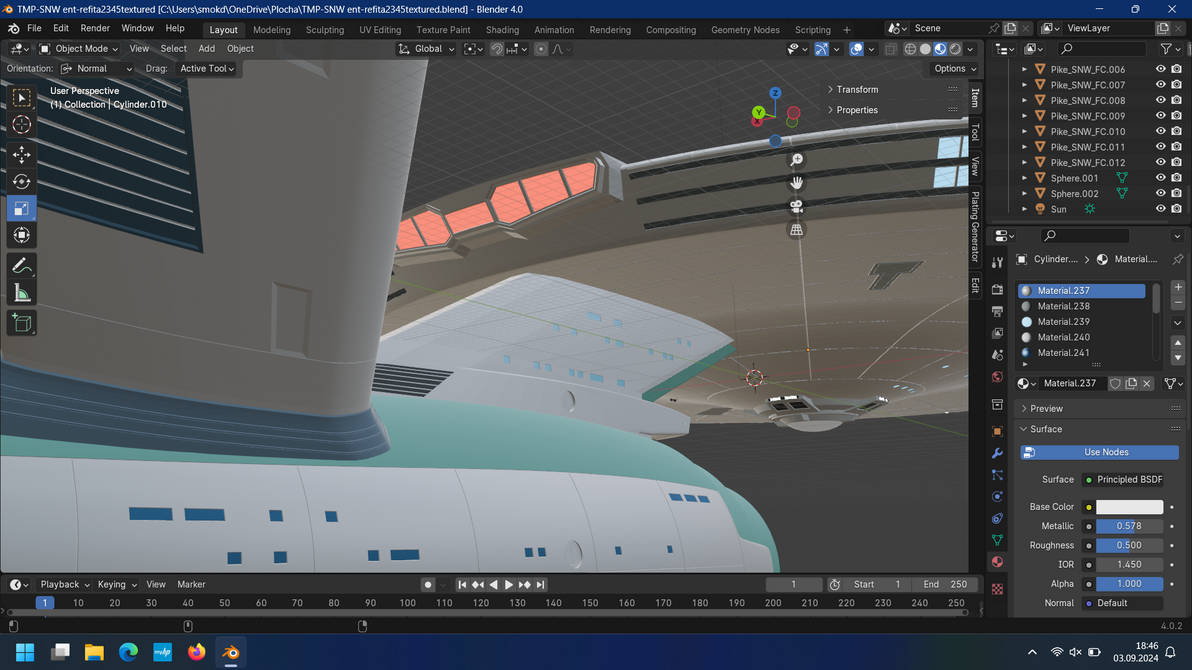Disable Pike_SNW_FC.012 in renders
The height and width of the screenshot is (670, 1192).
click(1176, 162)
